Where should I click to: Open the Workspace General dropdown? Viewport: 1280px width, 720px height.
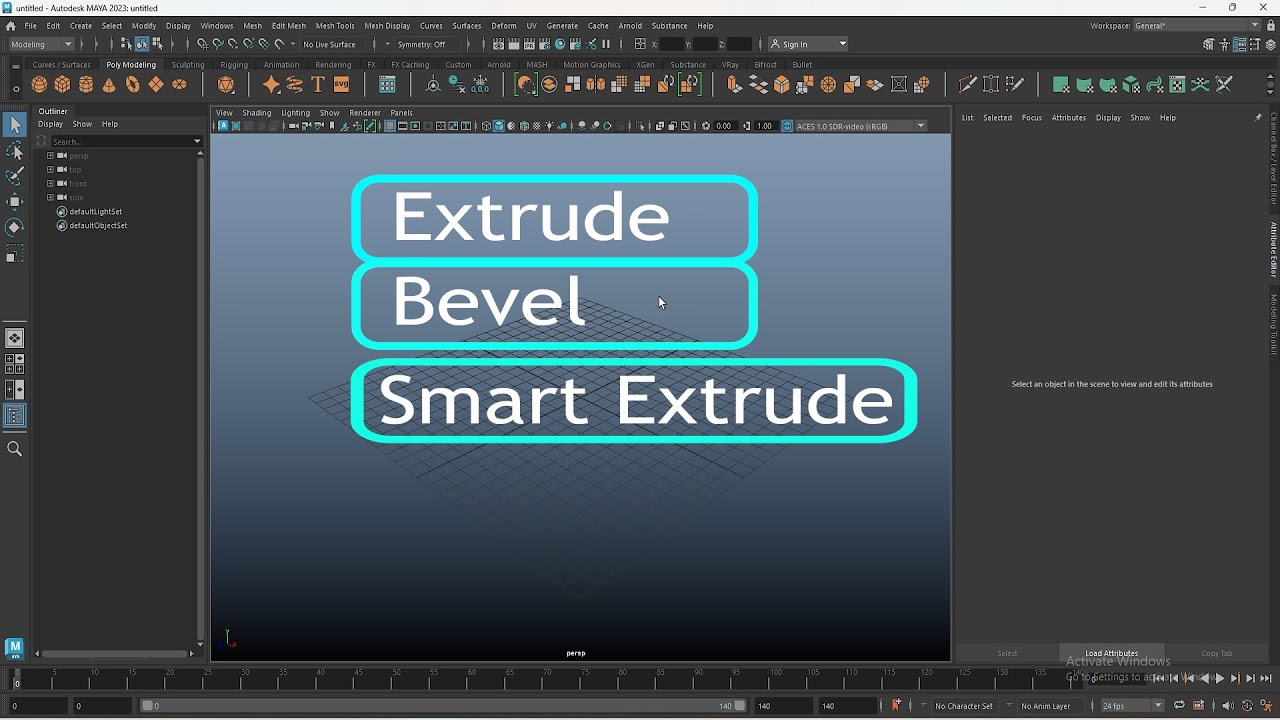[1196, 26]
